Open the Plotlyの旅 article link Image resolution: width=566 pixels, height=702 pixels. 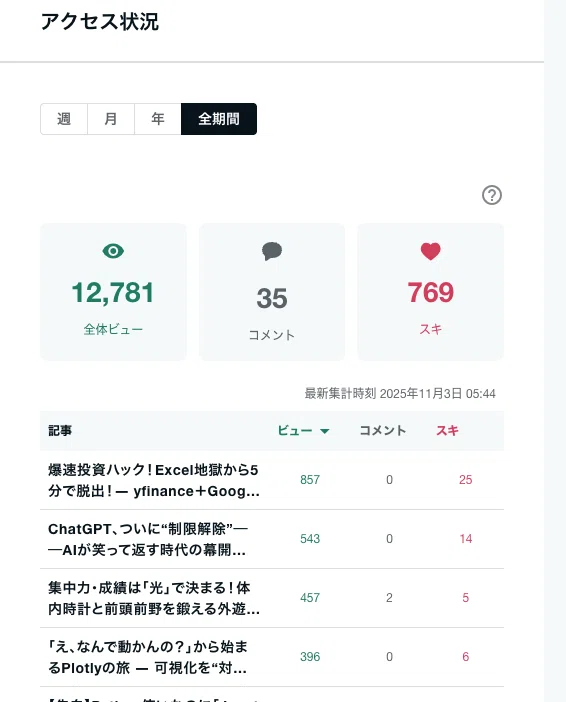coord(148,657)
